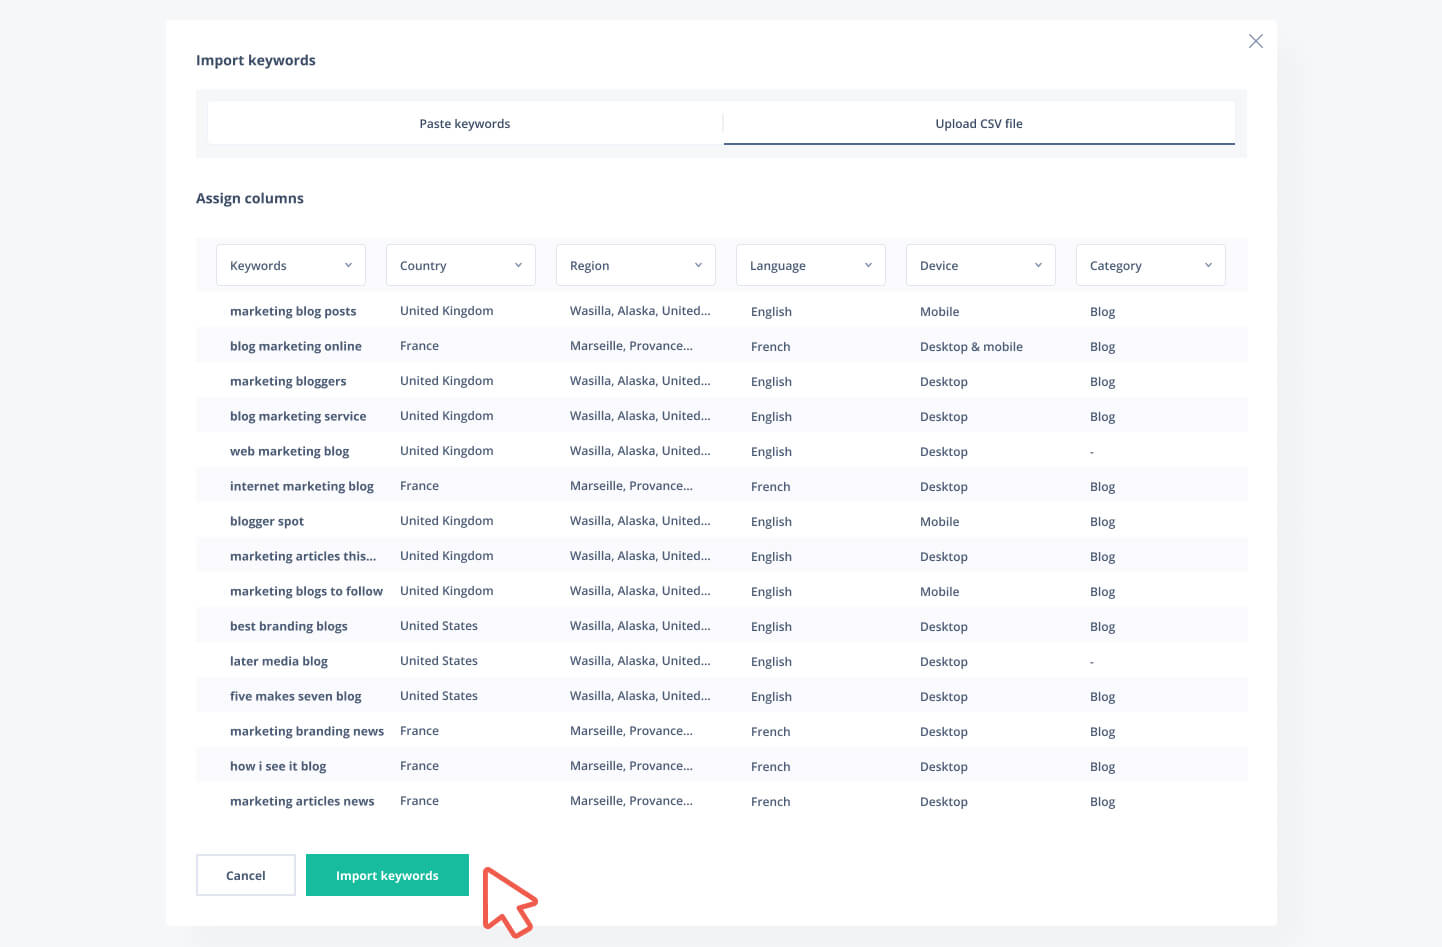Click the 'blog marketing online' keyword
This screenshot has height=947, width=1442.
[296, 346]
